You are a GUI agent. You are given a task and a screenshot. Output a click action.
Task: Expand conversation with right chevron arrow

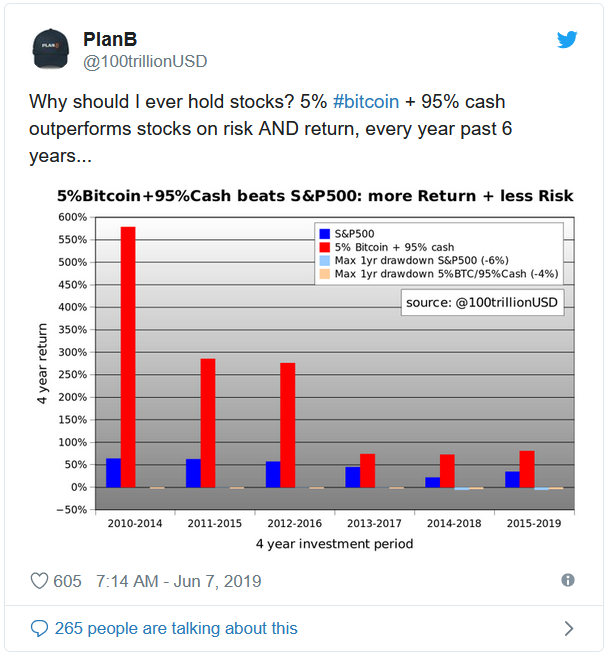click(569, 628)
